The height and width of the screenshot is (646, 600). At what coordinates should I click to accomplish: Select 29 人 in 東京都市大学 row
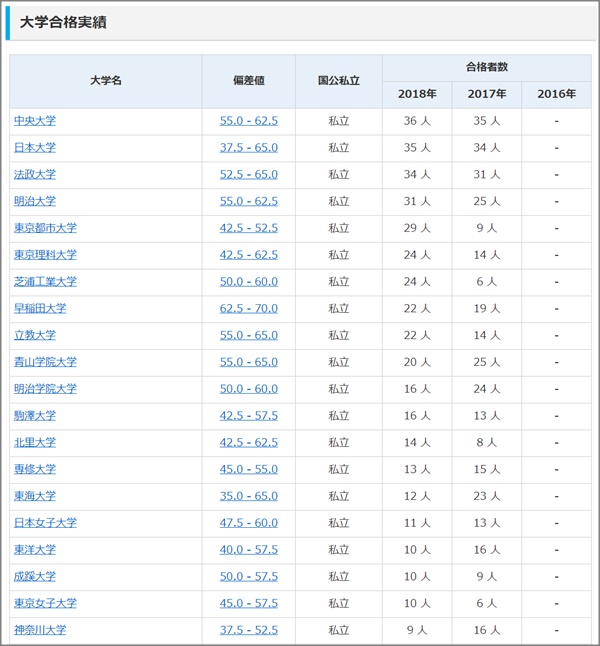point(417,228)
